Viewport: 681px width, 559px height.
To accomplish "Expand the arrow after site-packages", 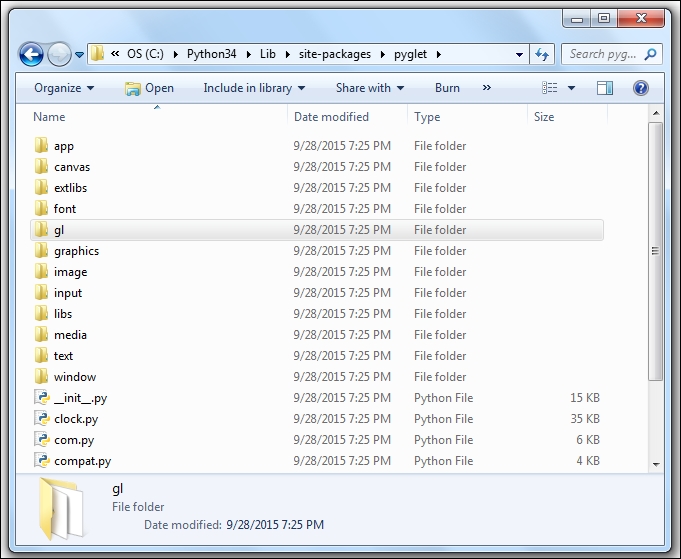I will click(383, 54).
